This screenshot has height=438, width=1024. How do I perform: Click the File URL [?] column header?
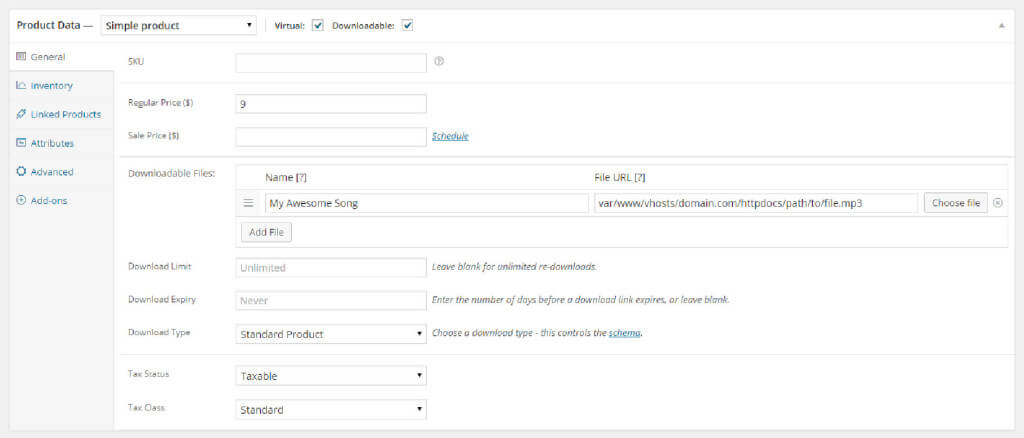point(620,178)
